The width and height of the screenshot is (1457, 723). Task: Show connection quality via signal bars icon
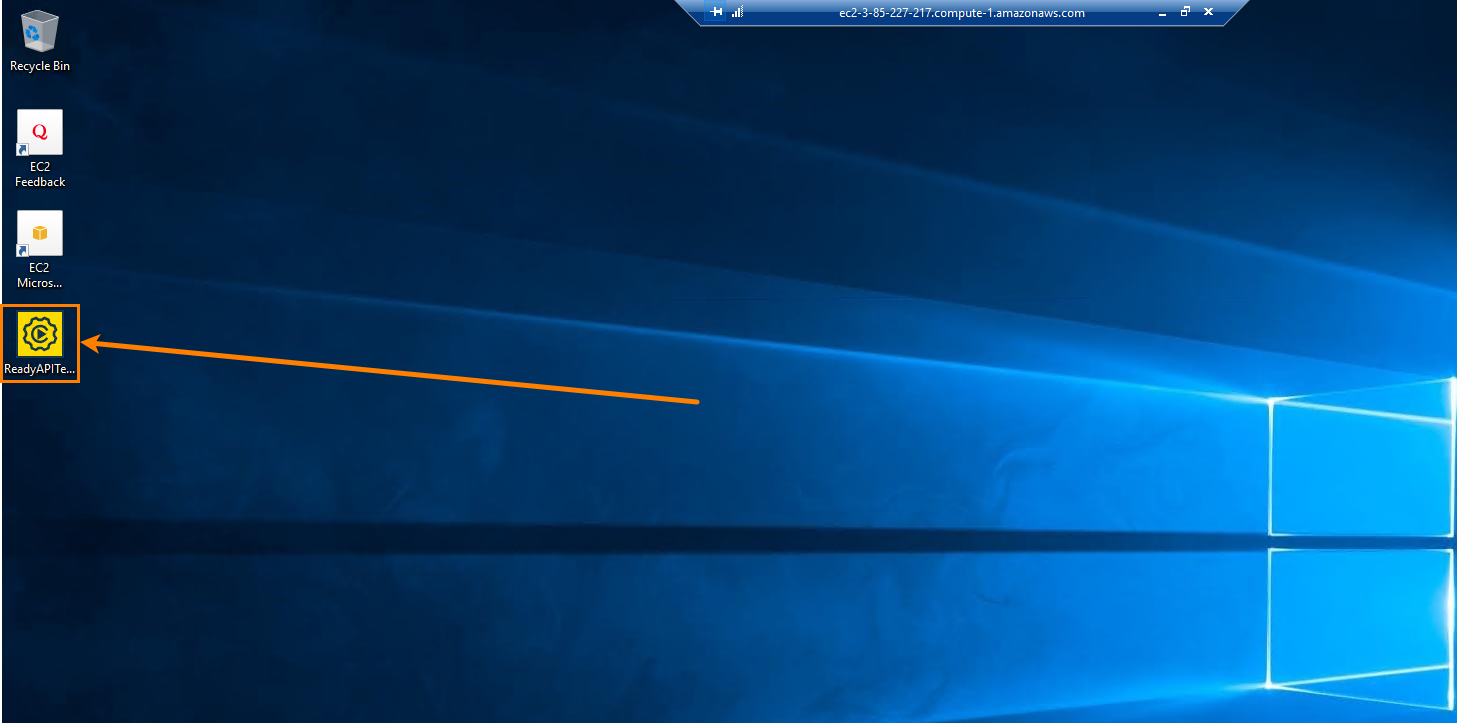click(x=738, y=12)
